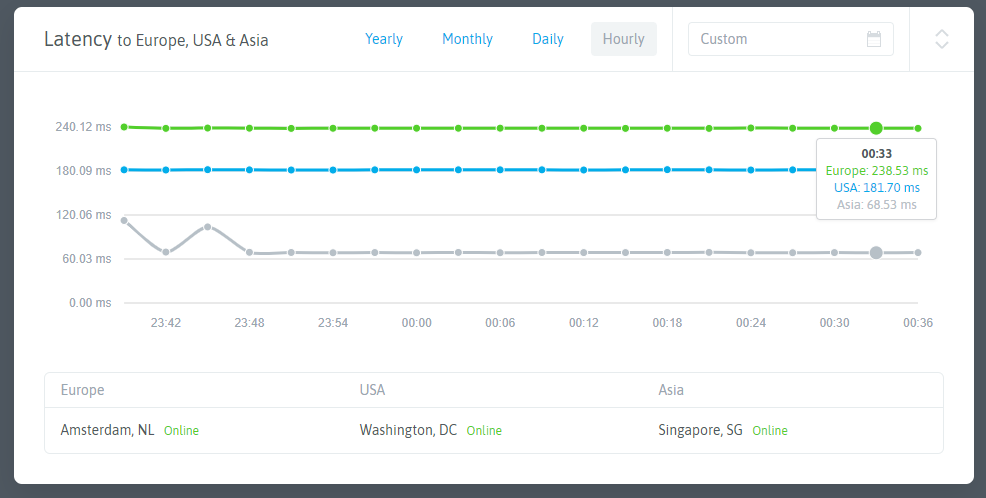Click the Online status next to Singapore
The width and height of the screenshot is (986, 498).
tap(770, 431)
